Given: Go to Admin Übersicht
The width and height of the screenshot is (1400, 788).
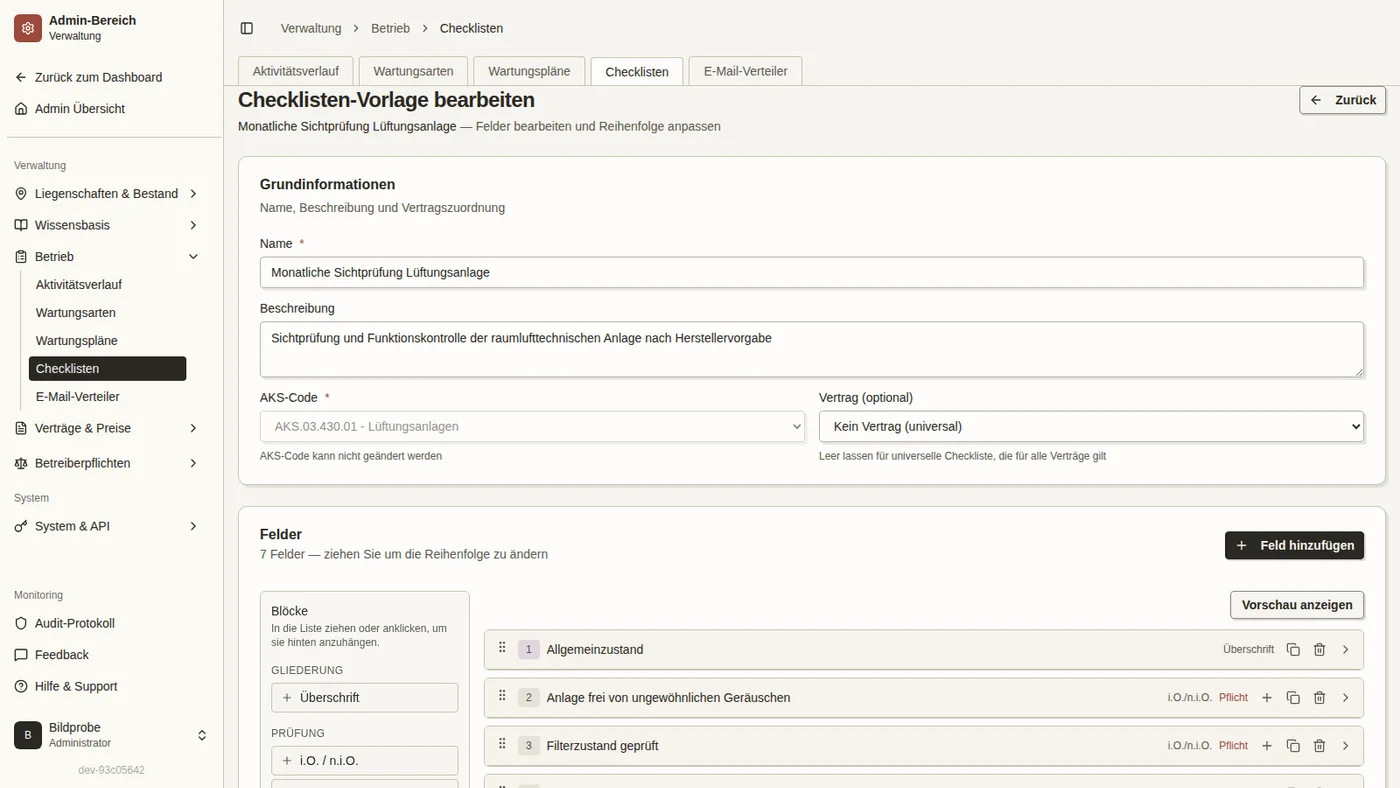Looking at the screenshot, I should tap(107, 109).
